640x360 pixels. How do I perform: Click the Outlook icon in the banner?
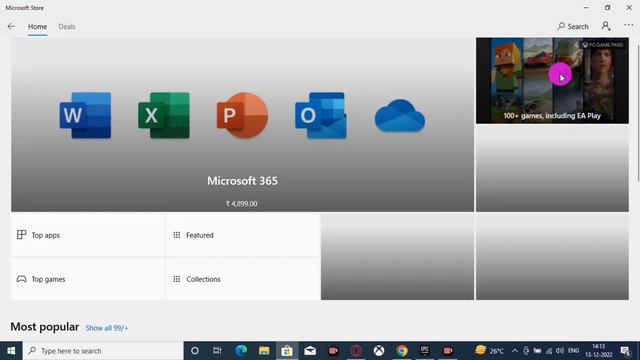[321, 116]
